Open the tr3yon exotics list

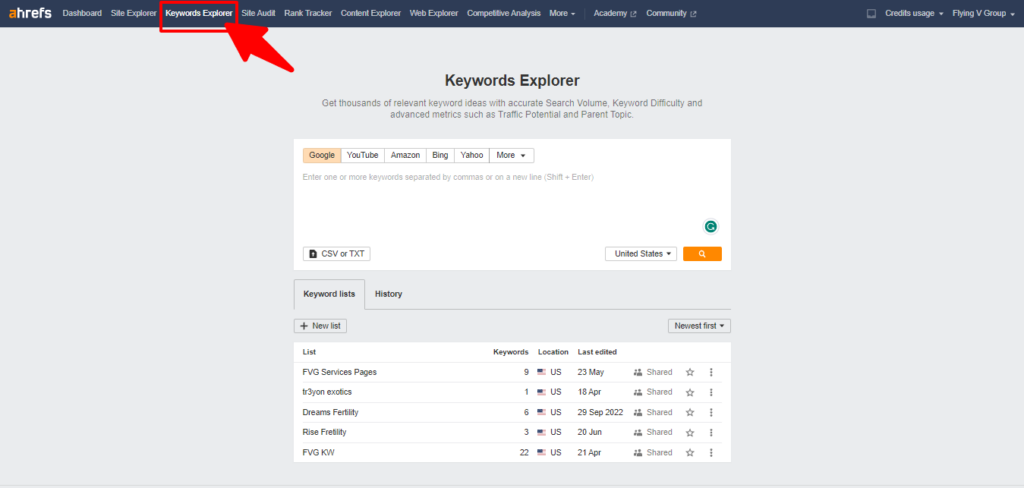327,392
